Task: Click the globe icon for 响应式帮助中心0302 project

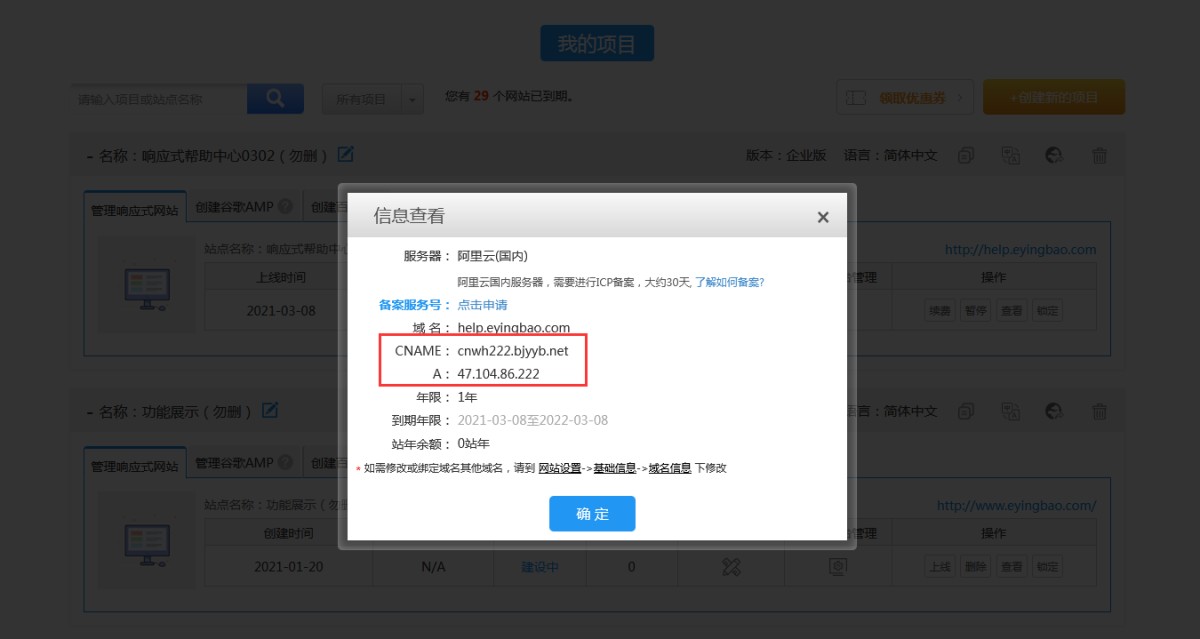Action: pos(1054,156)
